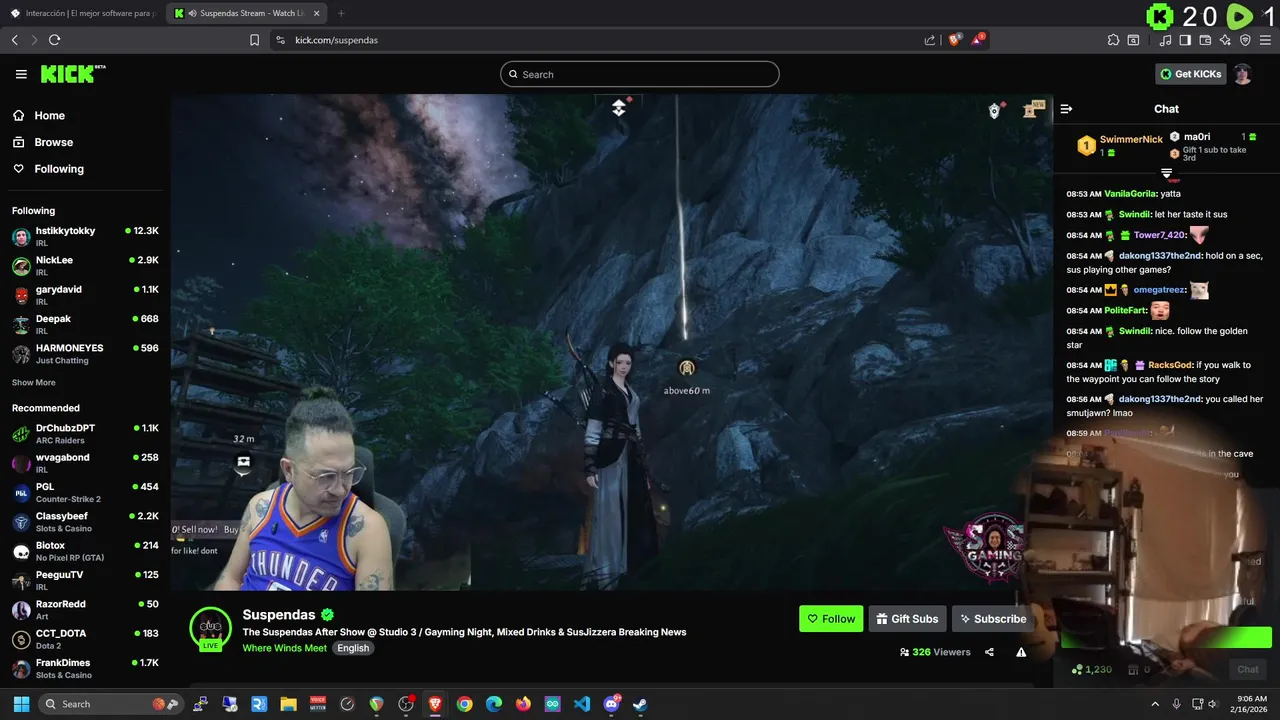Screen dimensions: 1280x720
Task: Click the address bar URL
Action: point(336,40)
